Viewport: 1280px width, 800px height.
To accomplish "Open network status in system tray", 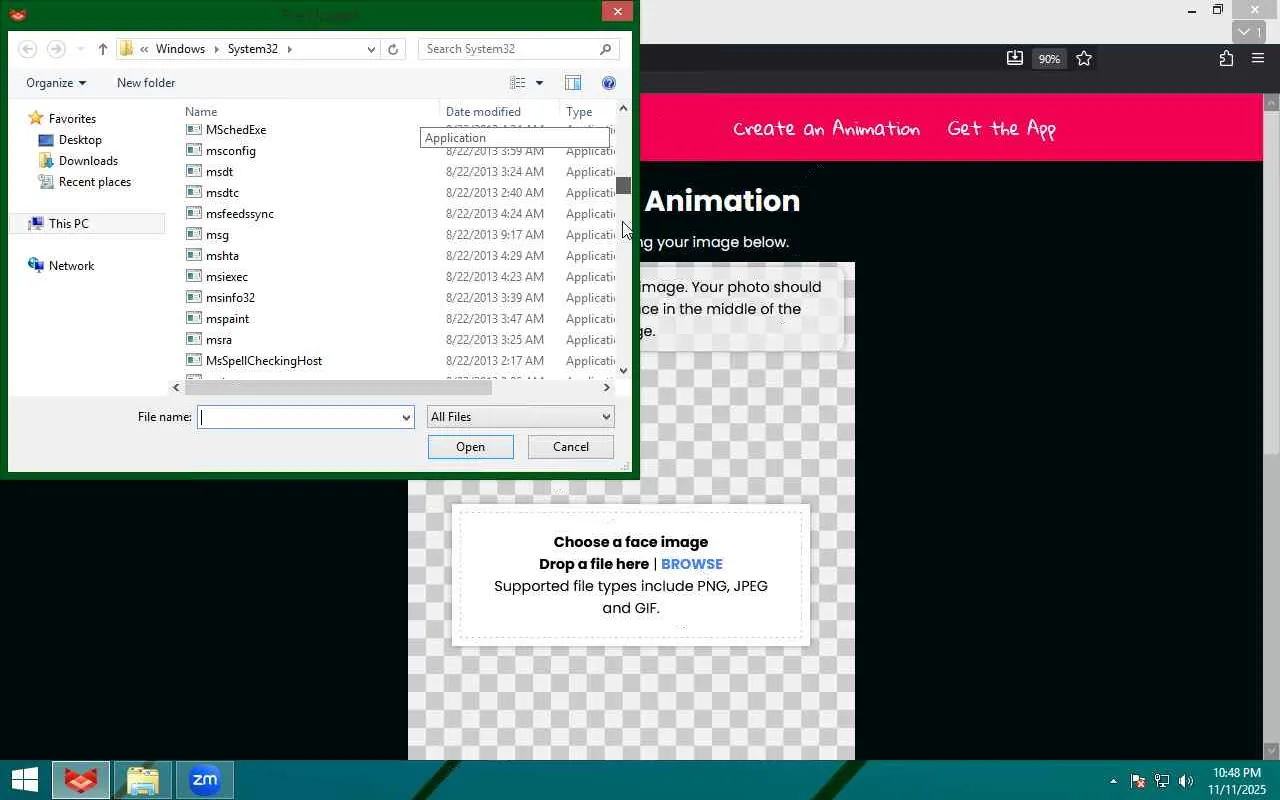I will pos(1162,781).
